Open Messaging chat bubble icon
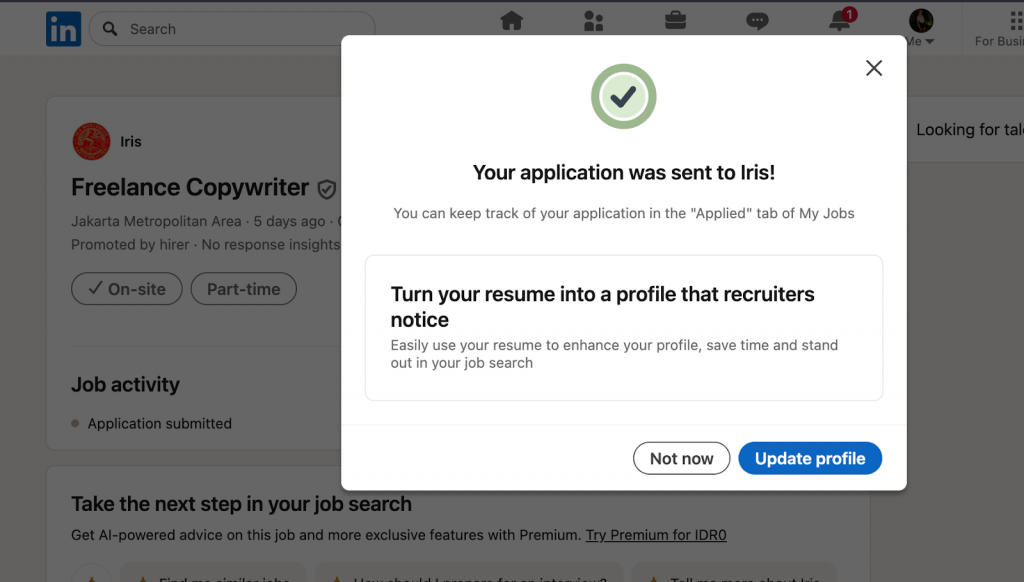Screen dimensions: 1024x582 click(x=757, y=21)
